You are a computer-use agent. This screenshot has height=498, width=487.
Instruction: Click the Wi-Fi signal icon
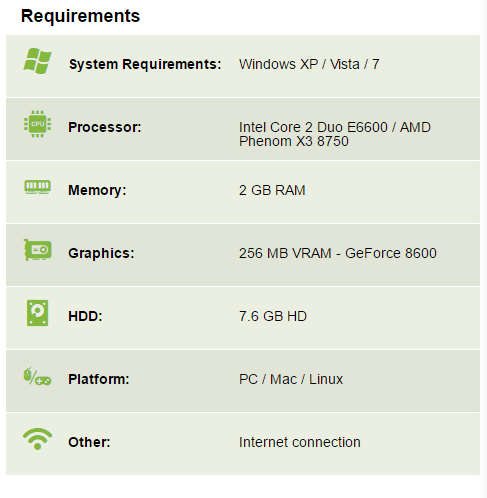click(x=37, y=439)
